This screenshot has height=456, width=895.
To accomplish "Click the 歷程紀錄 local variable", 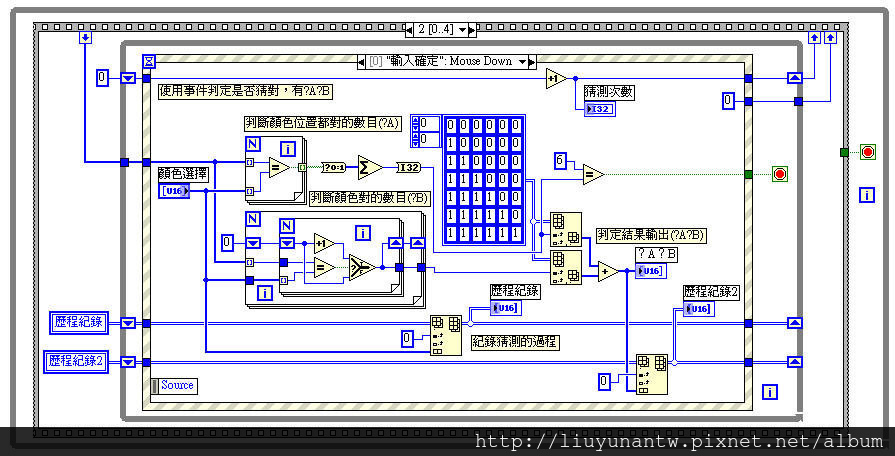I will [79, 322].
